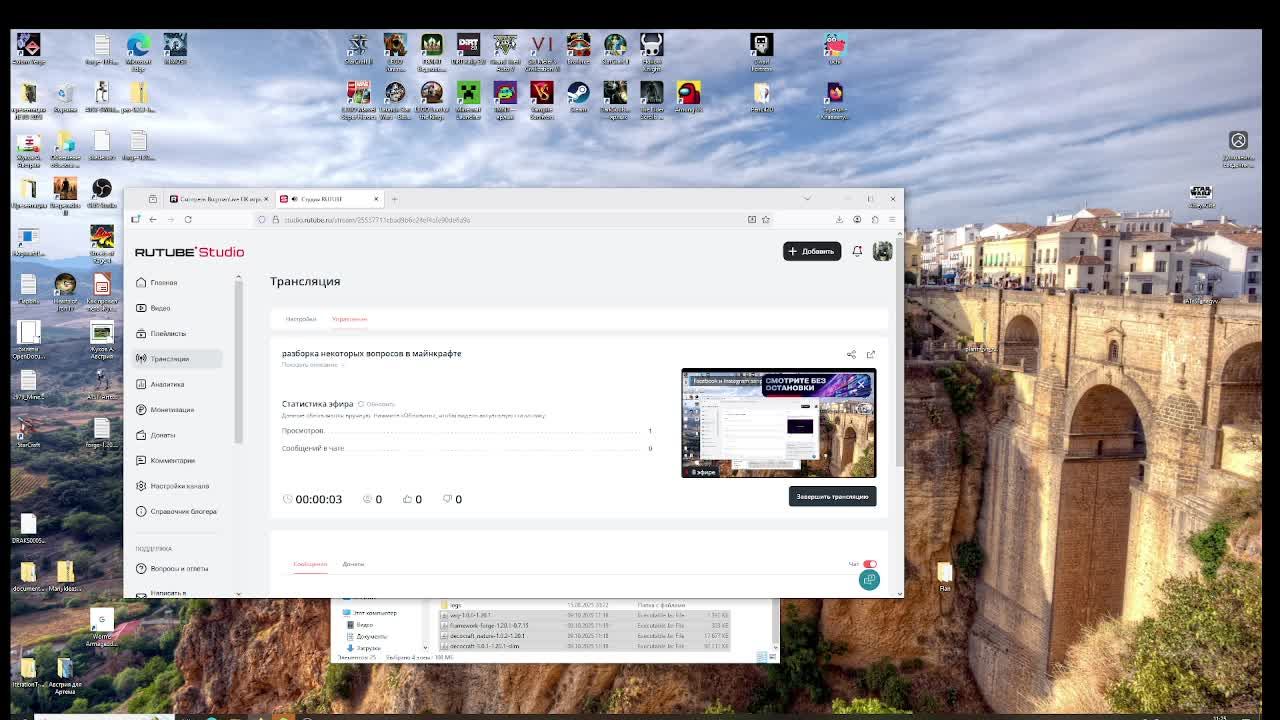Click Завершить трансляцию to end stream
Screen dimensions: 1280x720
click(x=832, y=496)
